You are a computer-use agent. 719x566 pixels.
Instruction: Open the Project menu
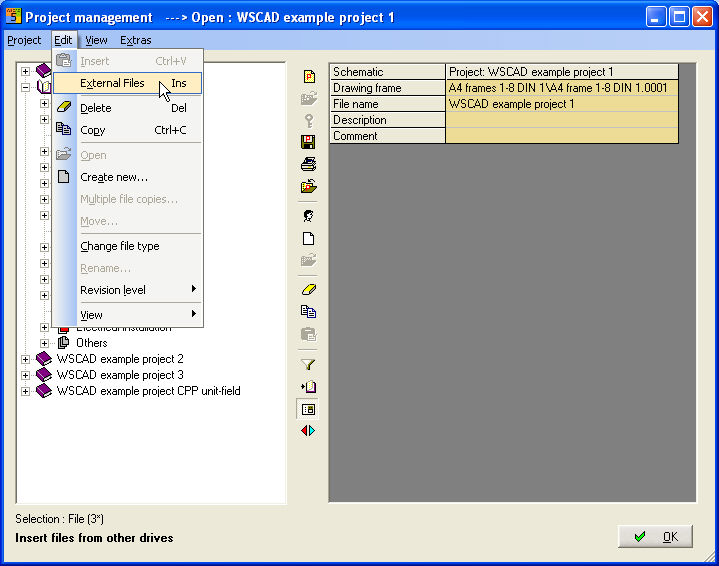24,40
